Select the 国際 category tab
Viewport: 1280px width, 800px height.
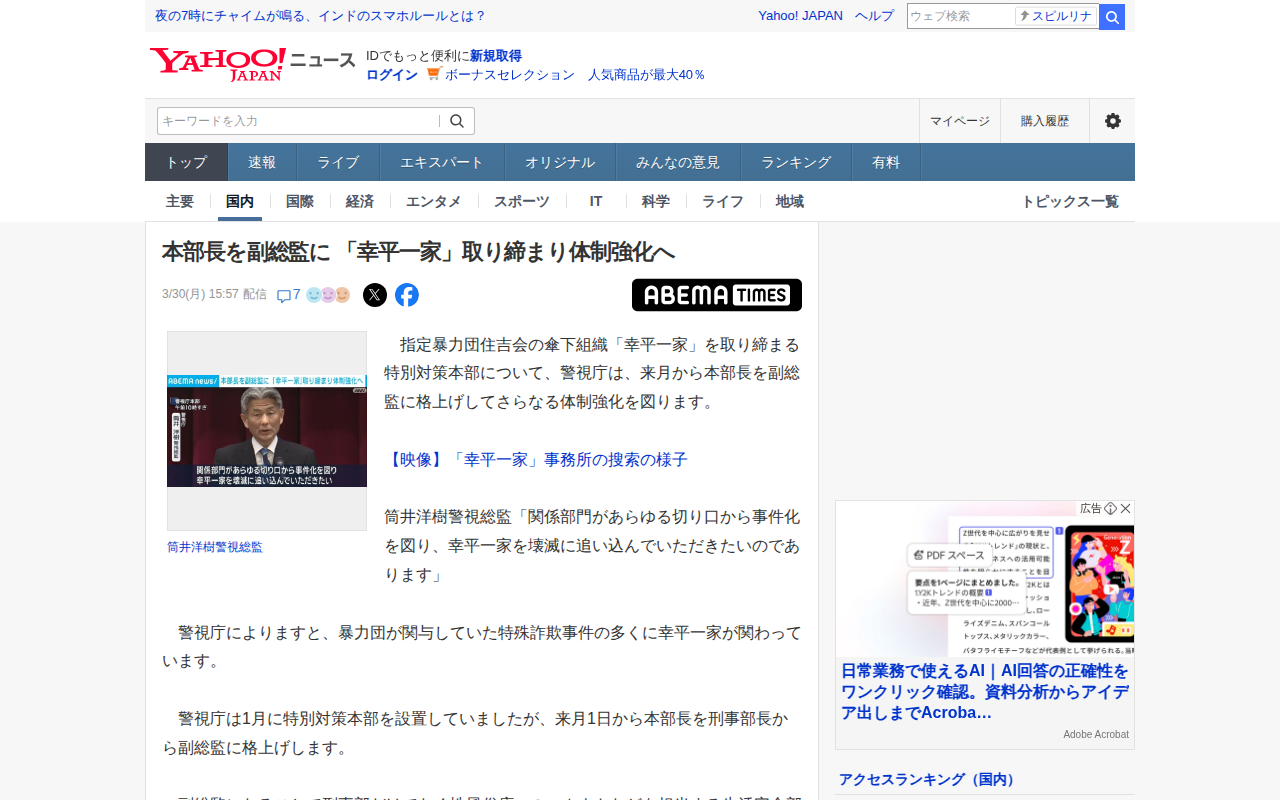tap(300, 201)
